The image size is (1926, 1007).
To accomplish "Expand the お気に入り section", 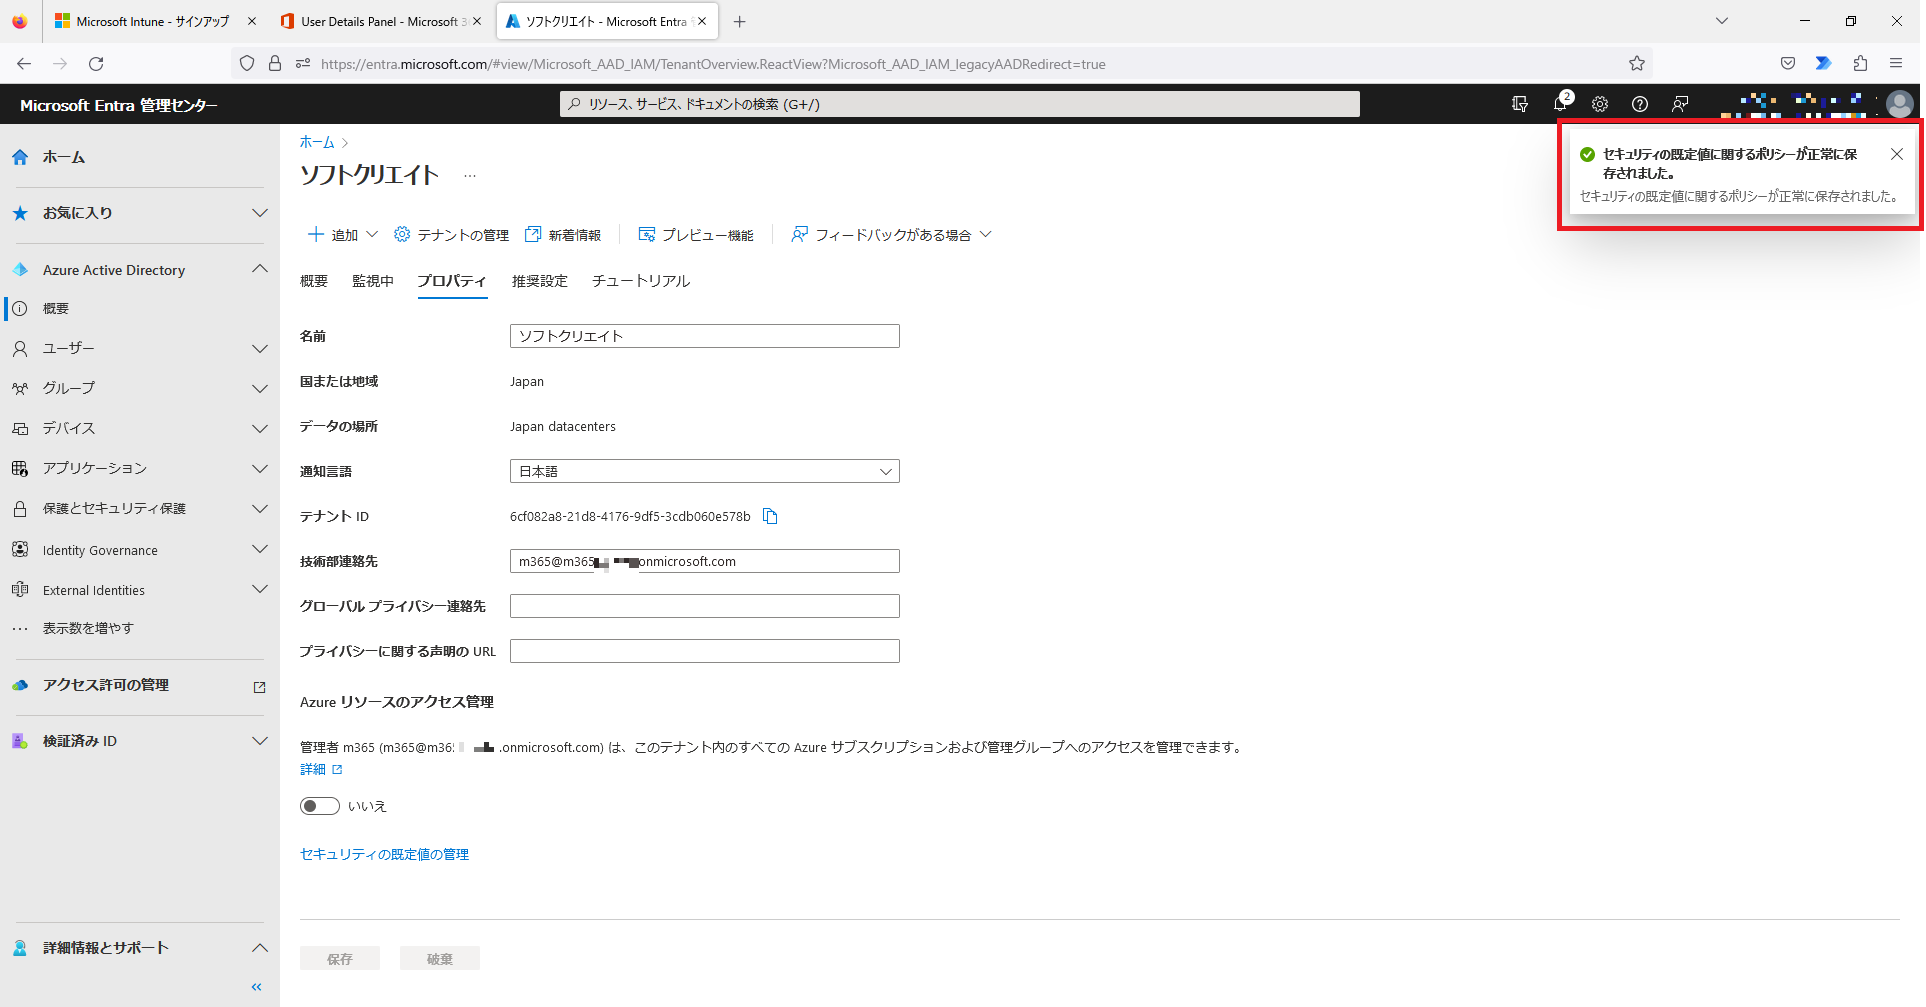I will pyautogui.click(x=260, y=213).
